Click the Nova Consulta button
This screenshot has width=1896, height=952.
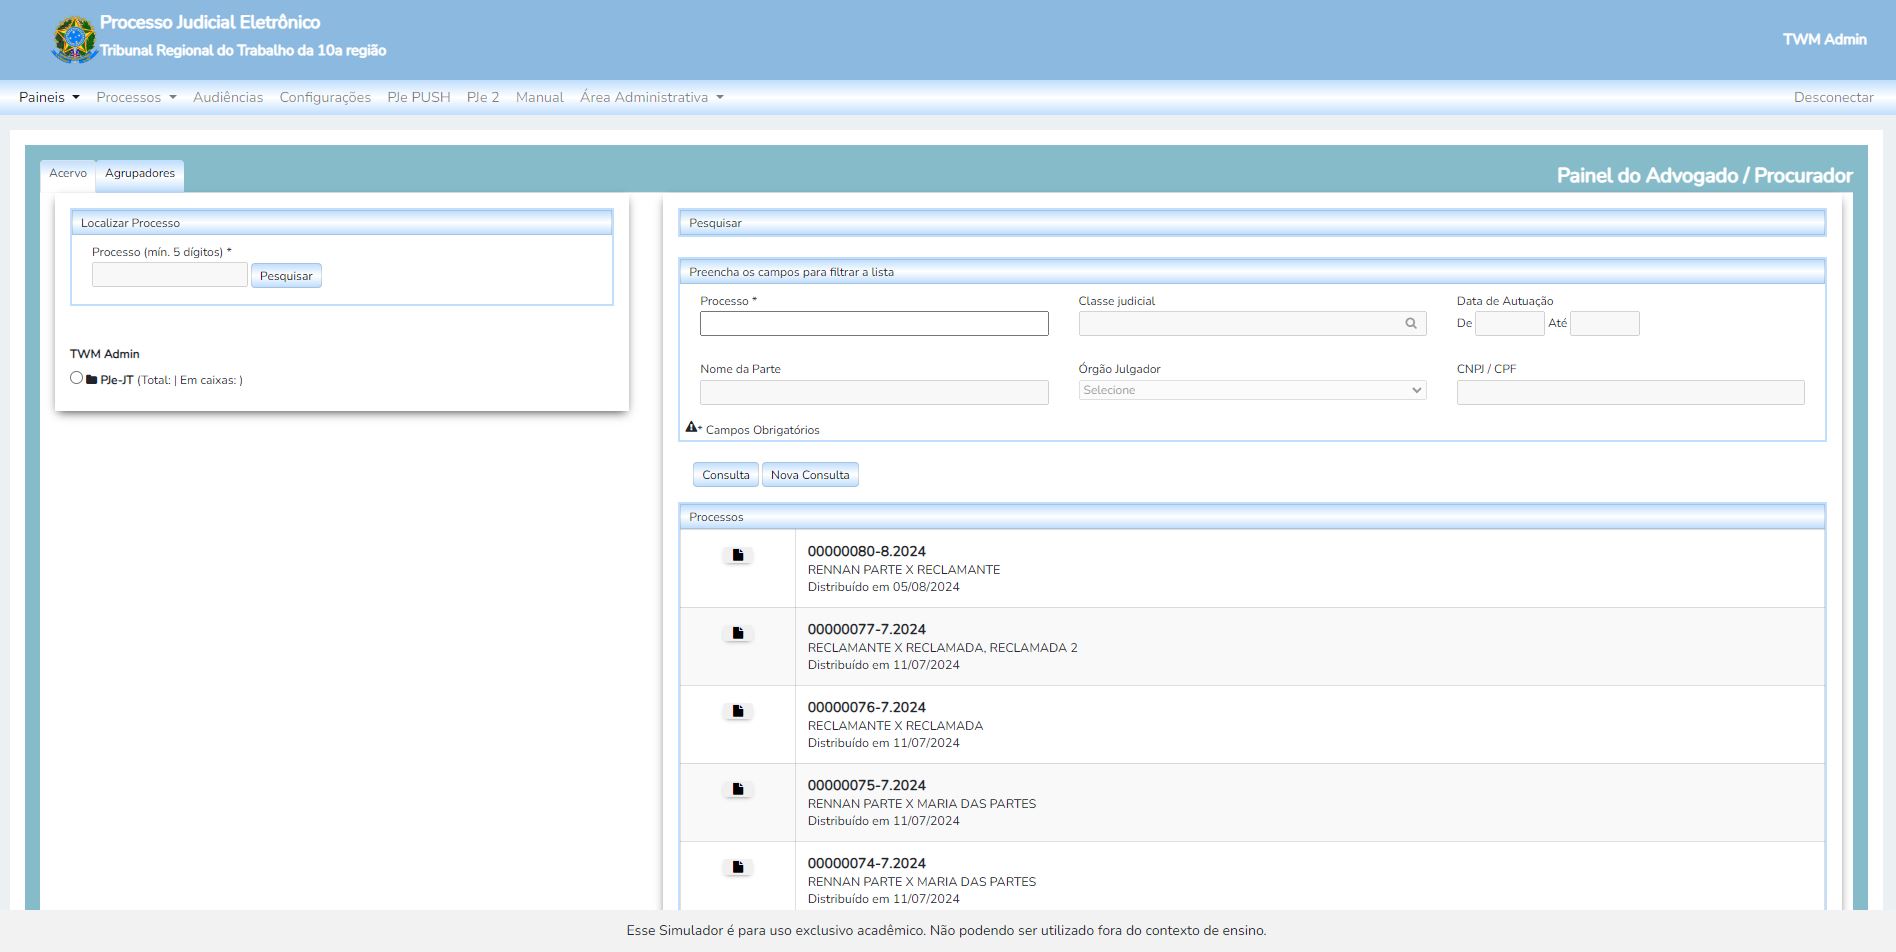[x=810, y=475]
